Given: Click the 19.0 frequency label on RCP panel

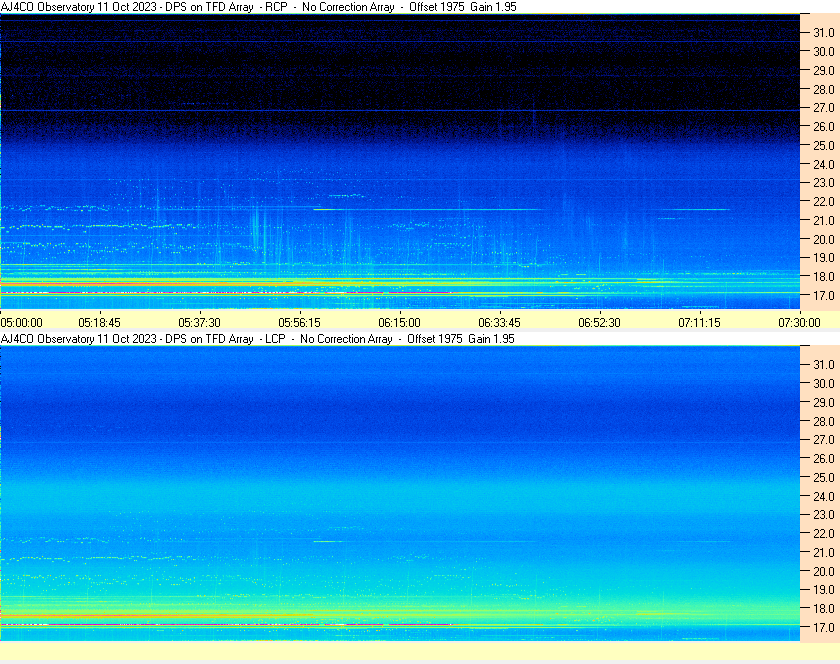Looking at the screenshot, I should coord(824,258).
